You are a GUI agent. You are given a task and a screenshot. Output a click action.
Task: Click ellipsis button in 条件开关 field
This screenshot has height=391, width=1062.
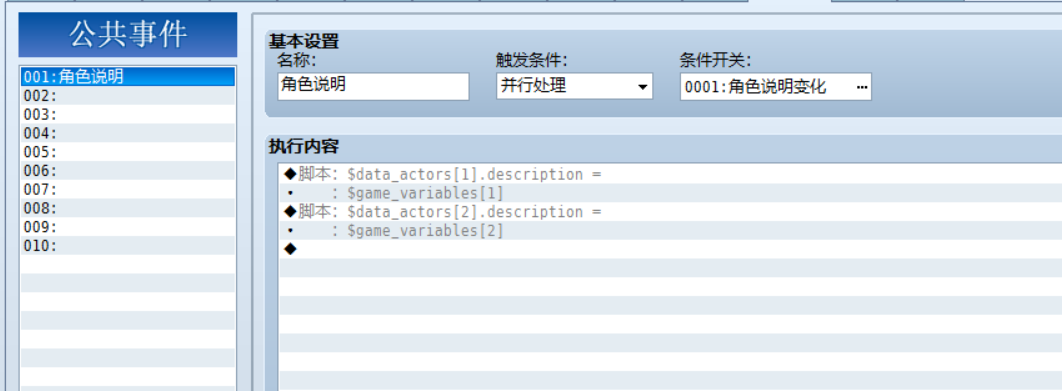(862, 87)
